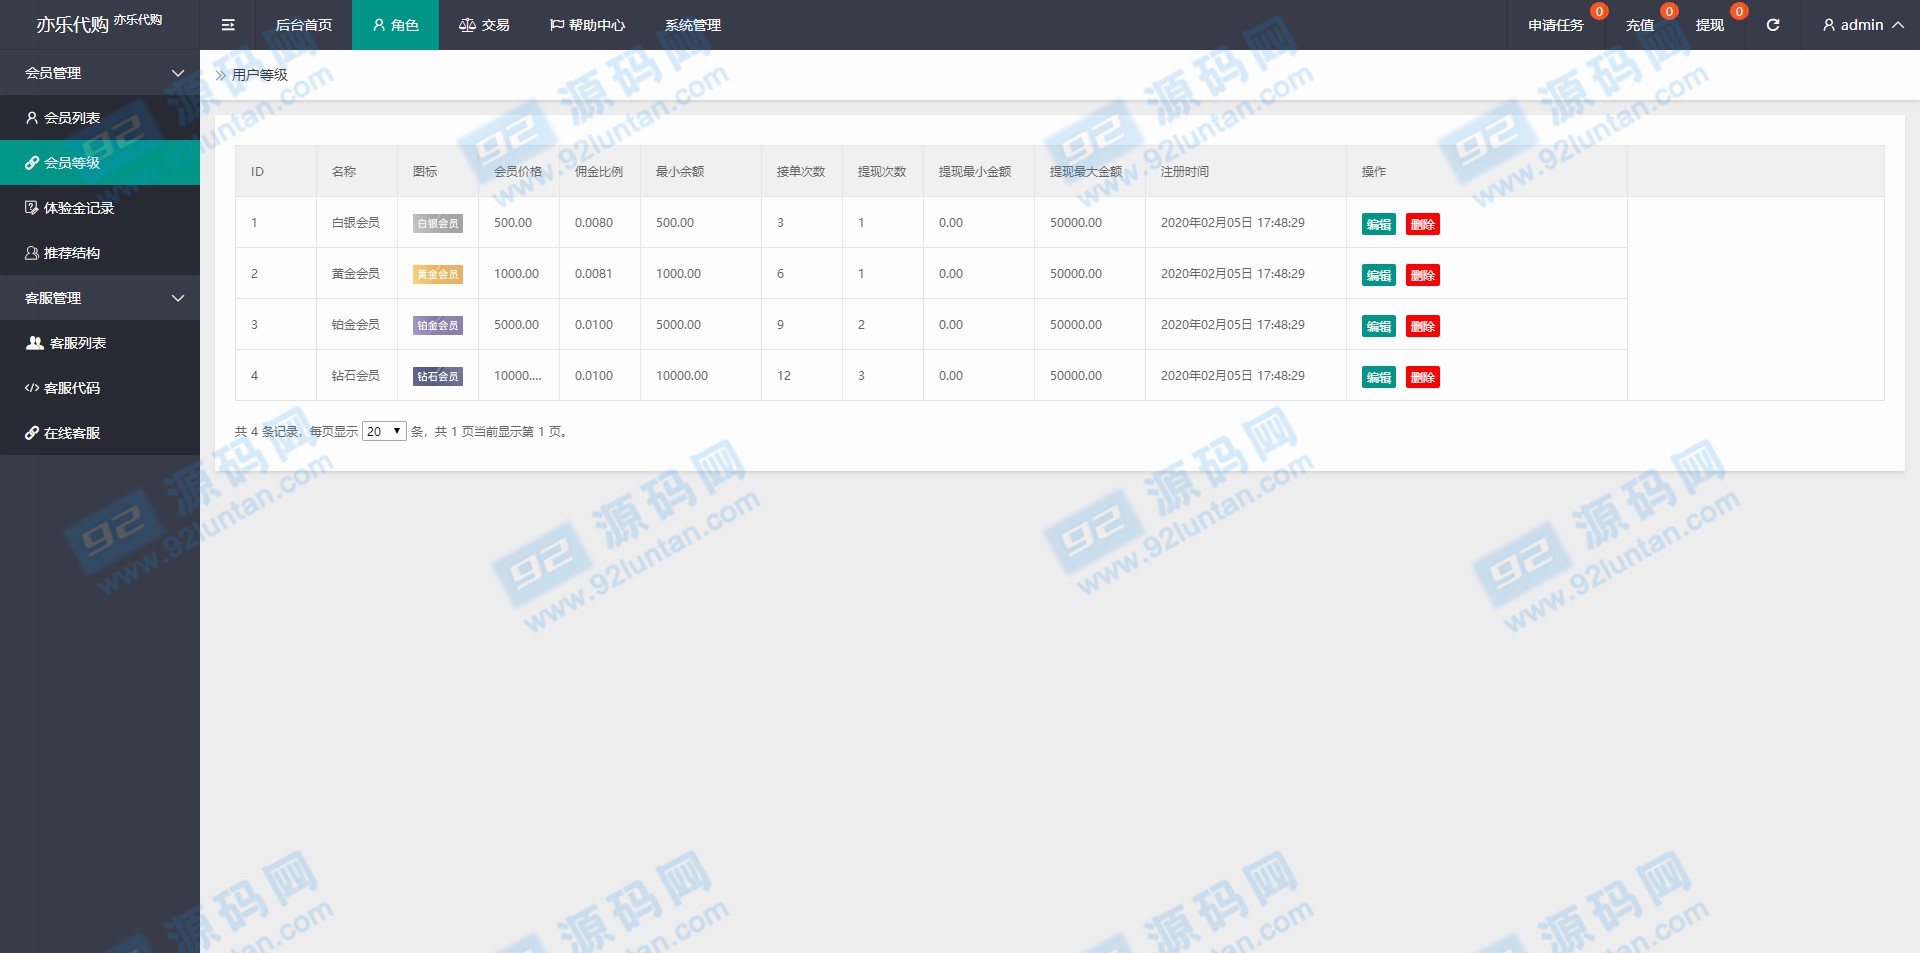Click the 会员列表 person icon
This screenshot has width=1920, height=953.
(32, 118)
